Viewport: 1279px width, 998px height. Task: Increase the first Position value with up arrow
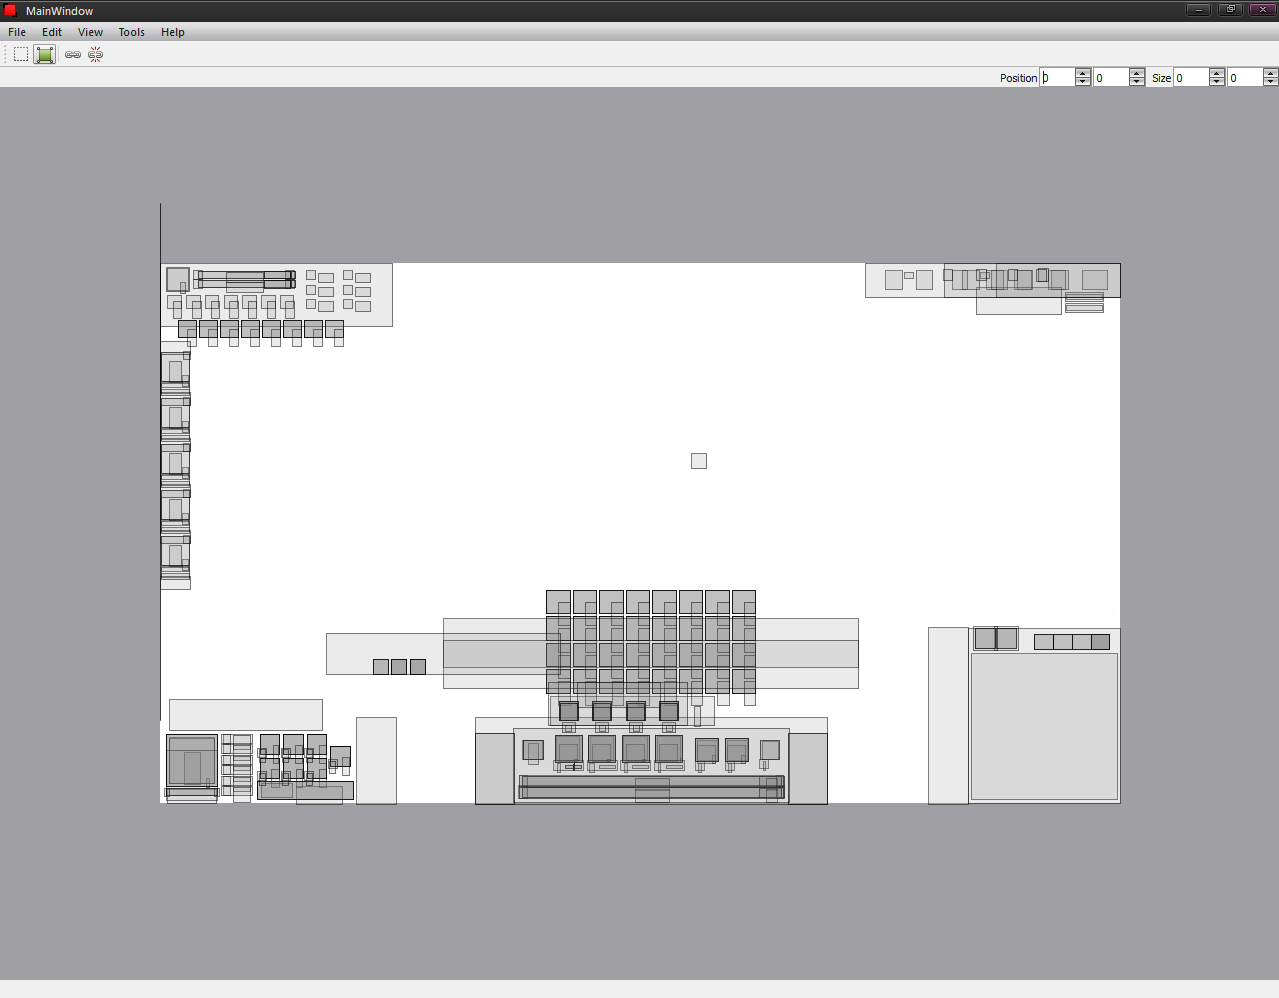[x=1083, y=73]
